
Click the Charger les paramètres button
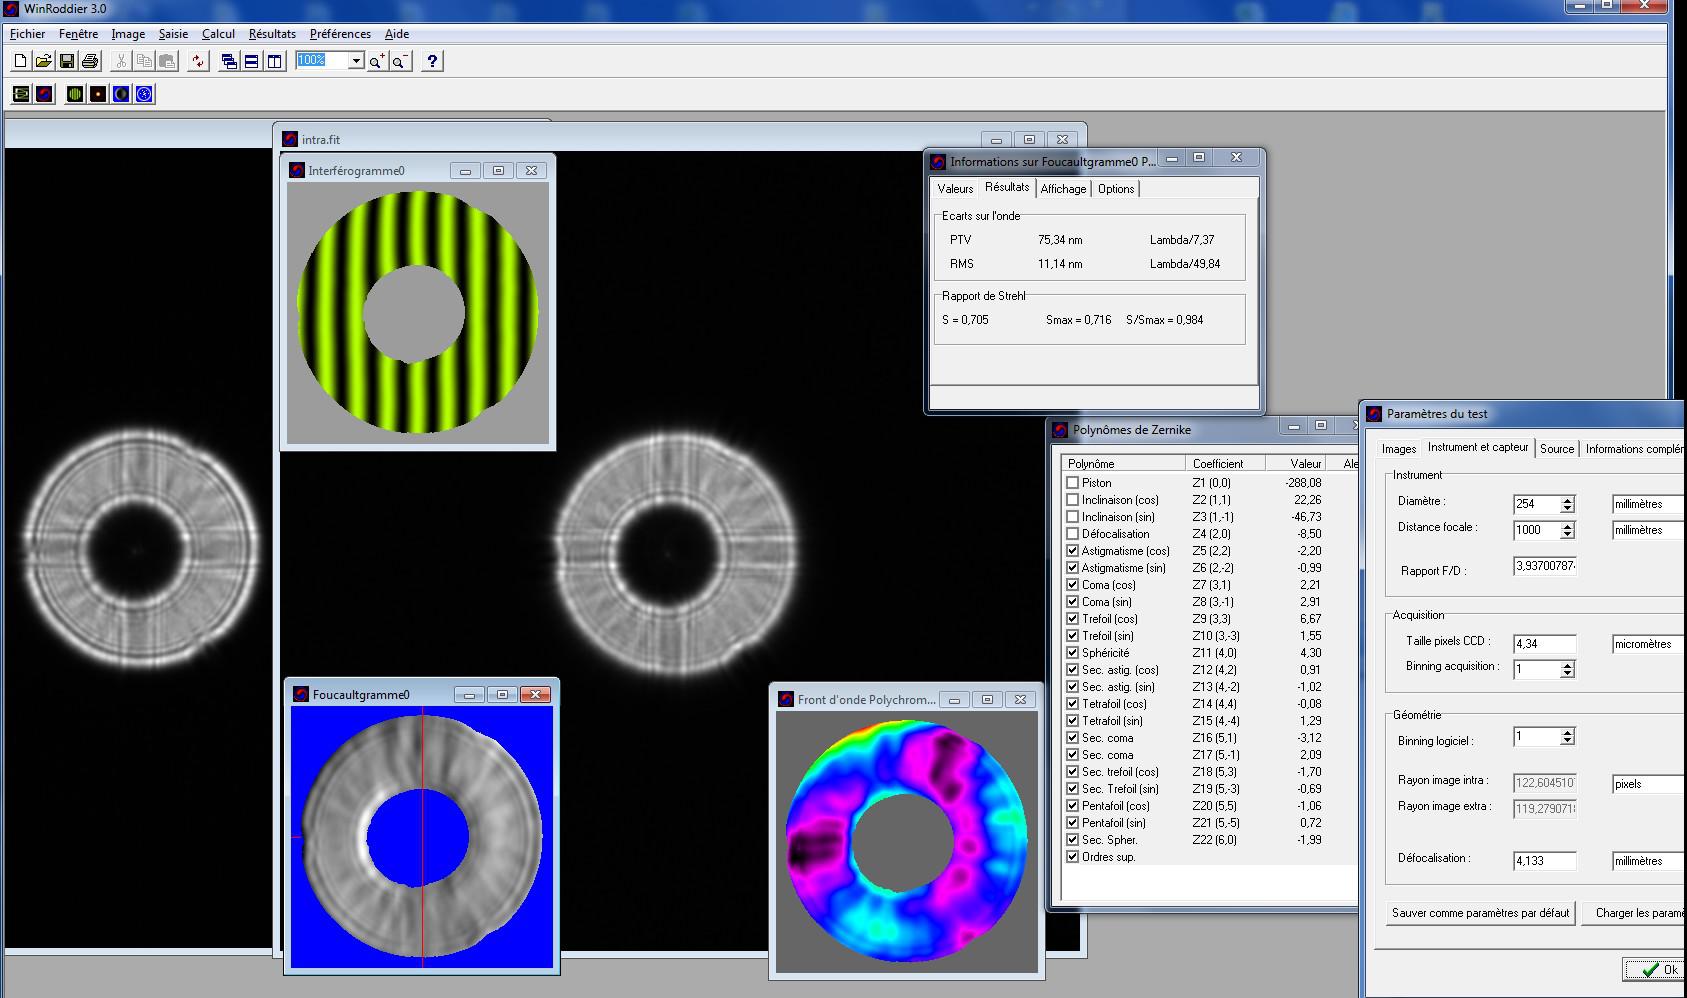tap(1634, 913)
